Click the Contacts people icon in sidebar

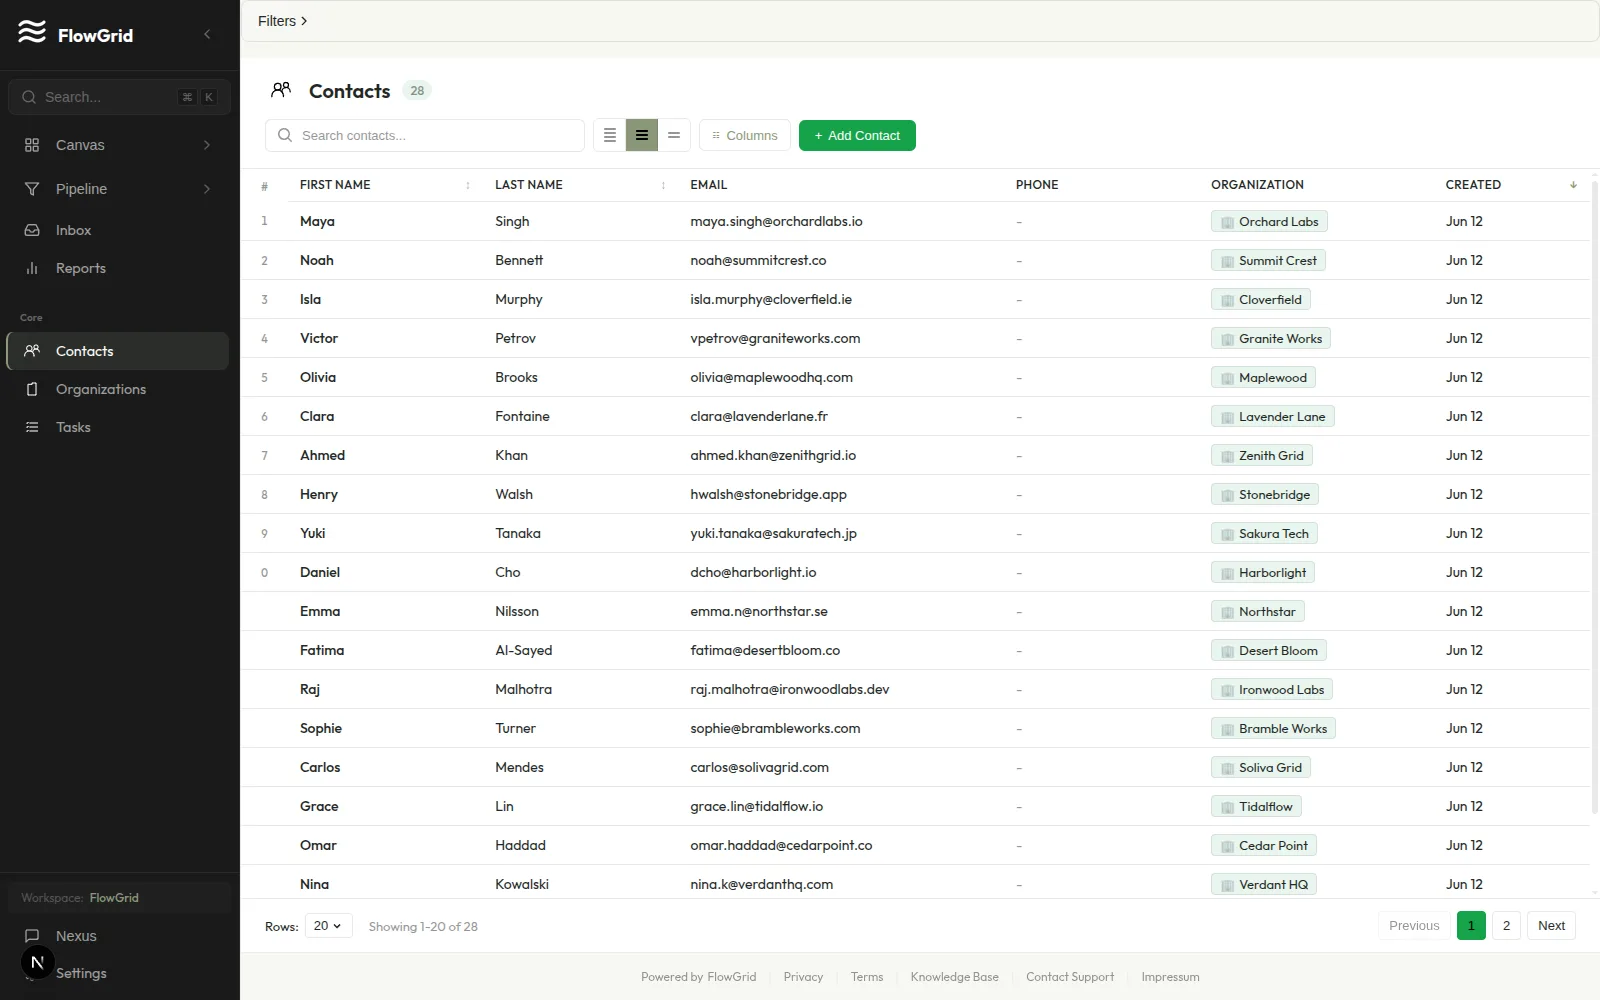click(32, 351)
